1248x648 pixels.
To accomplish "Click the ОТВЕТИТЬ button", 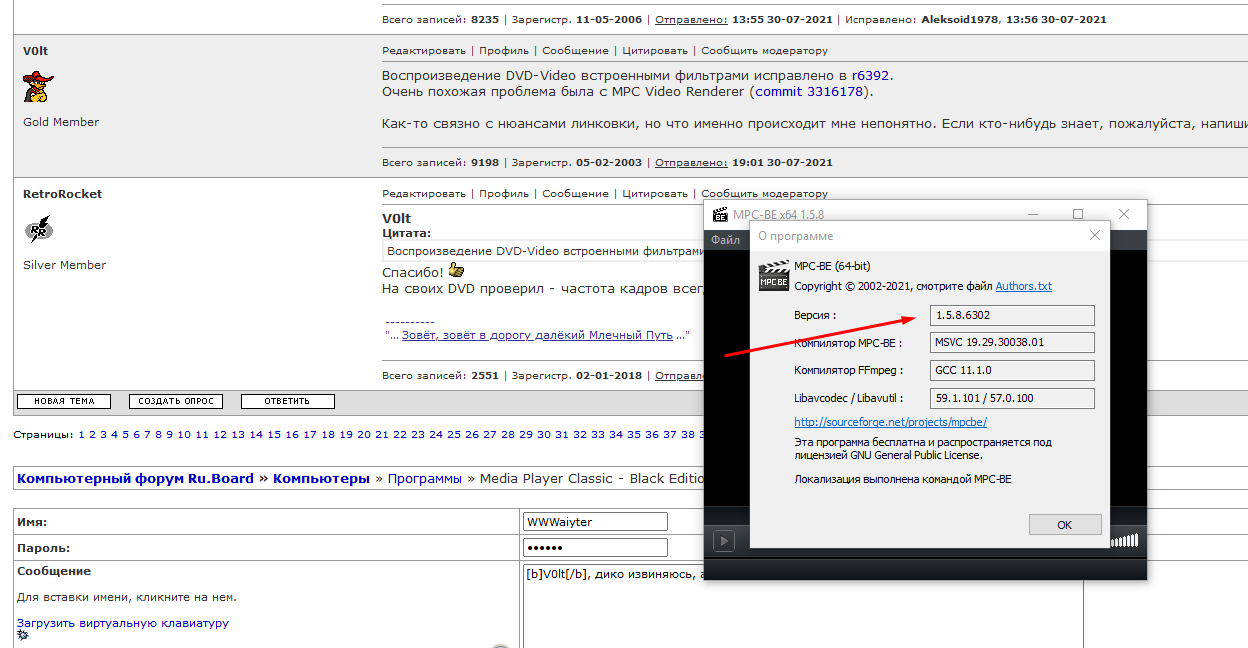I will click(287, 401).
